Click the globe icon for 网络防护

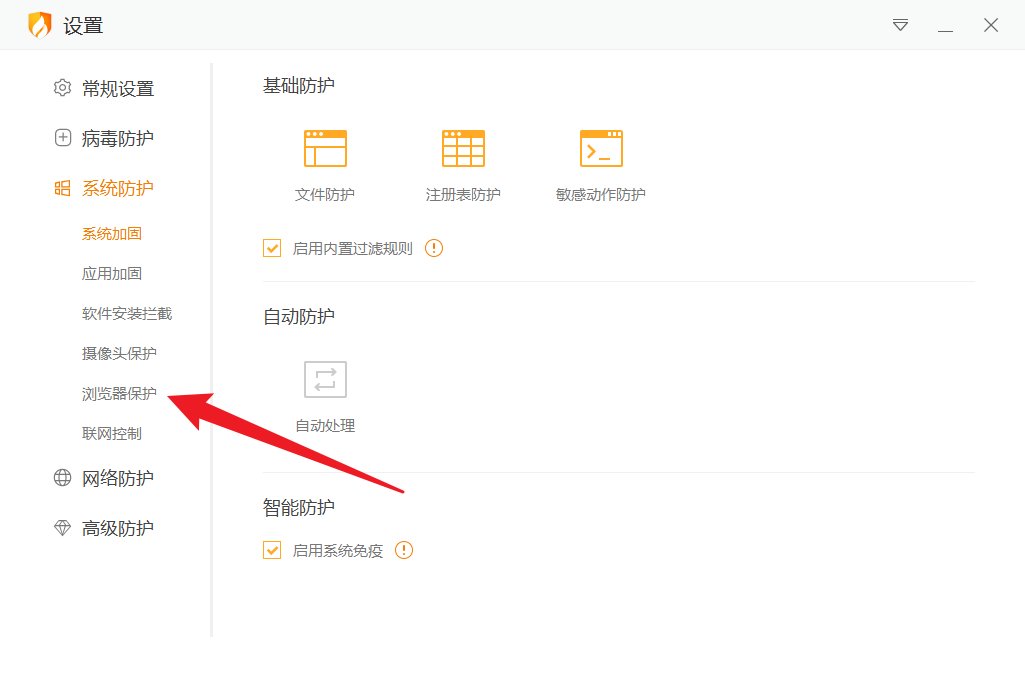tap(62, 478)
